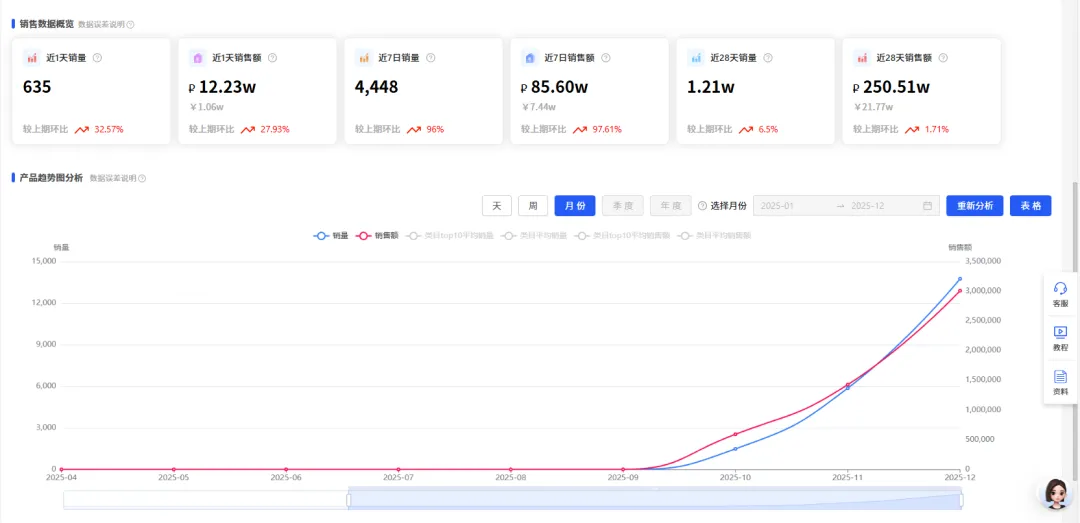The width and height of the screenshot is (1080, 523).
Task: Click 2025-12 销量 data point on chart
Action: pos(960,279)
